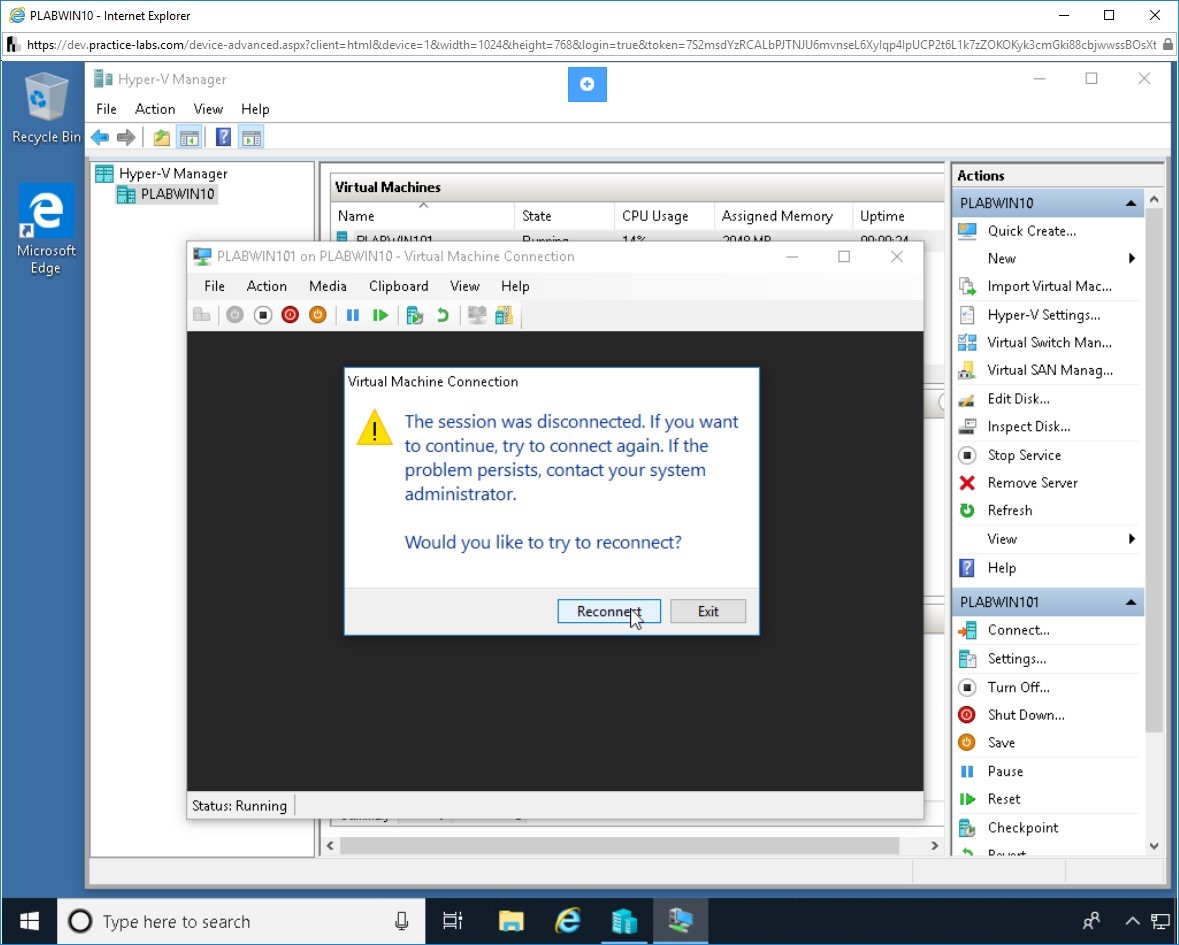Click the Actions pane scroll-up arrow

[1154, 199]
